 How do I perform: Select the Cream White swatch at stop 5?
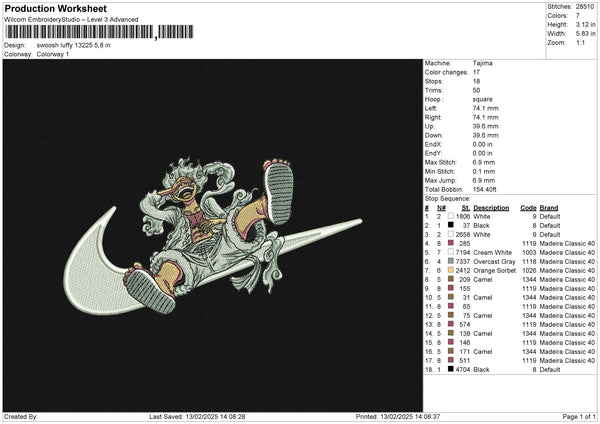coord(451,252)
